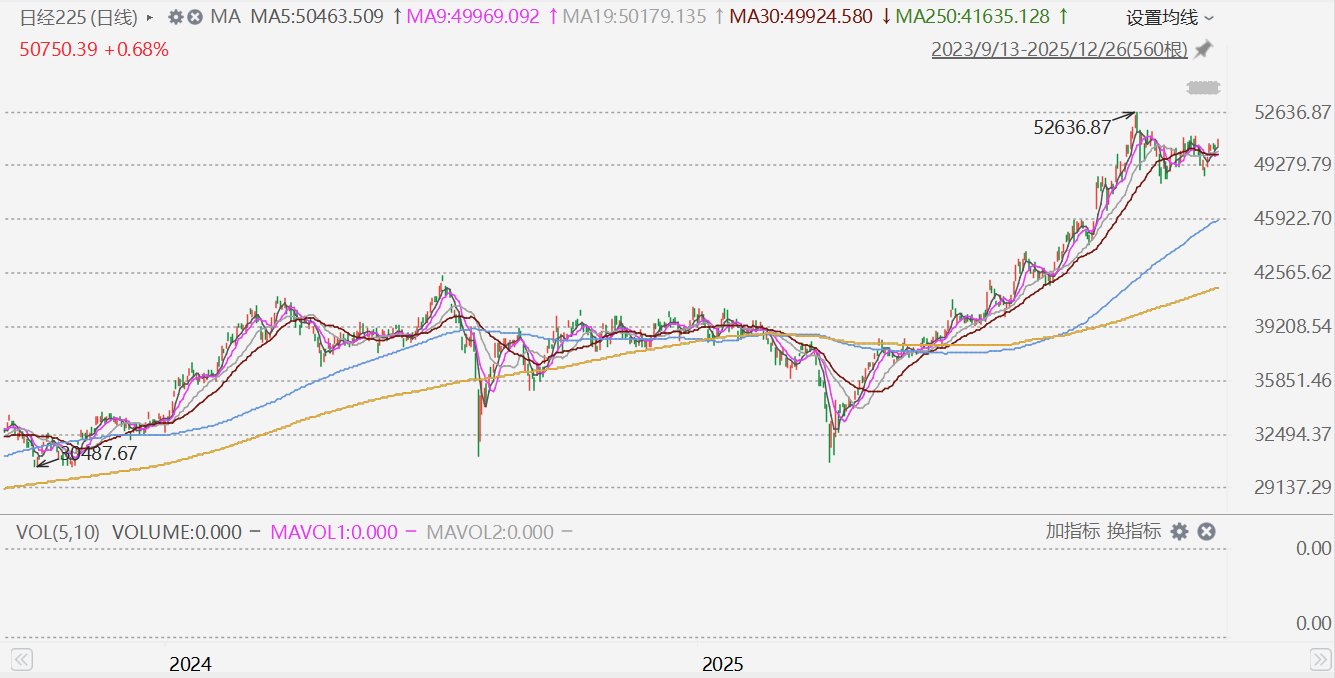Expand the 设置均线 dropdown

(1170, 18)
